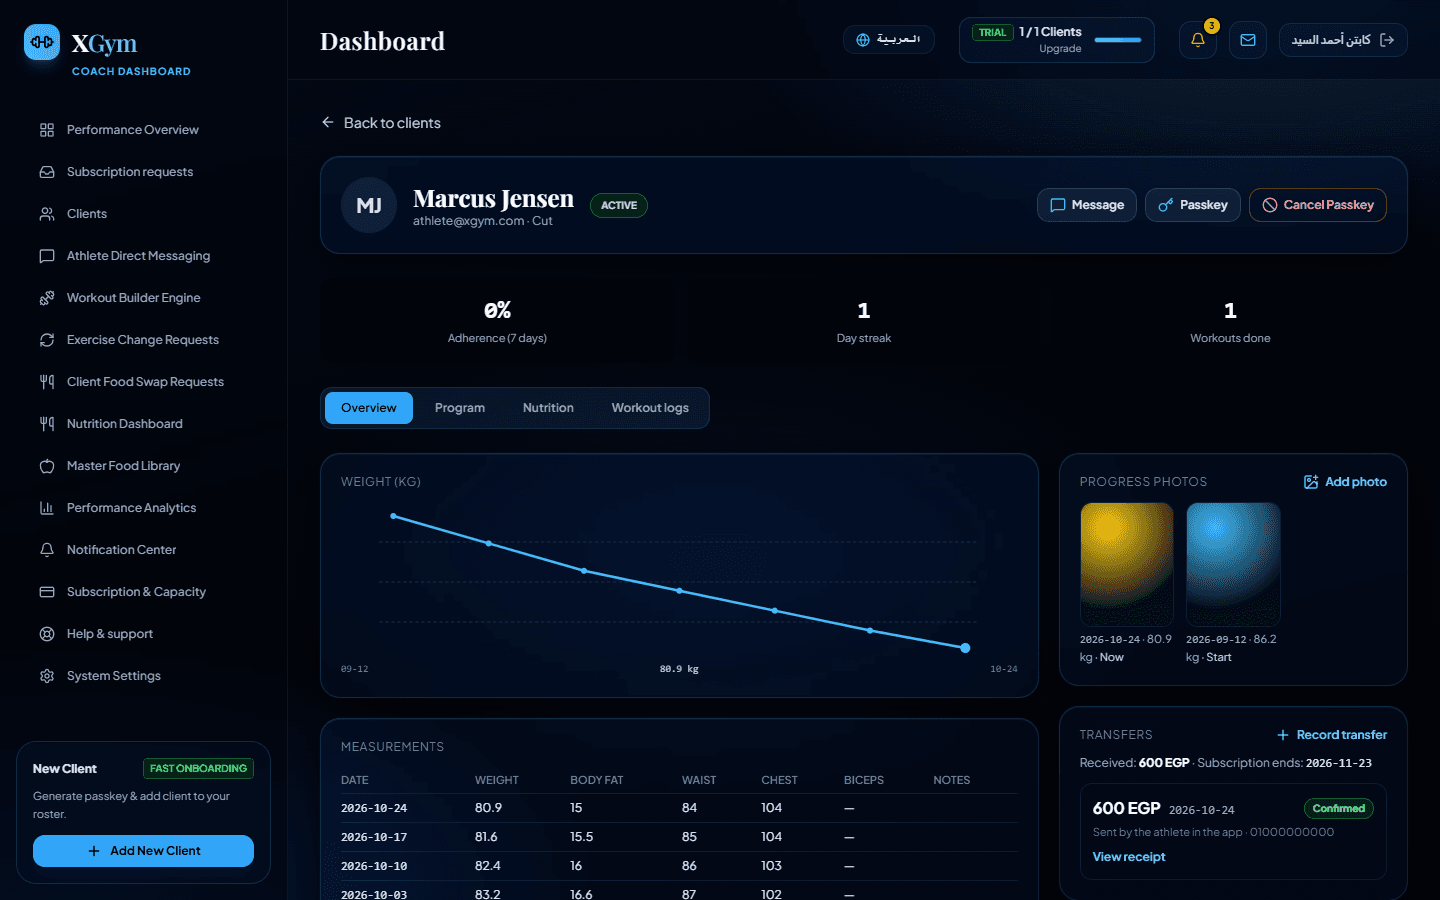Click the Cancel Passkey button
1440x900 pixels.
(x=1318, y=205)
